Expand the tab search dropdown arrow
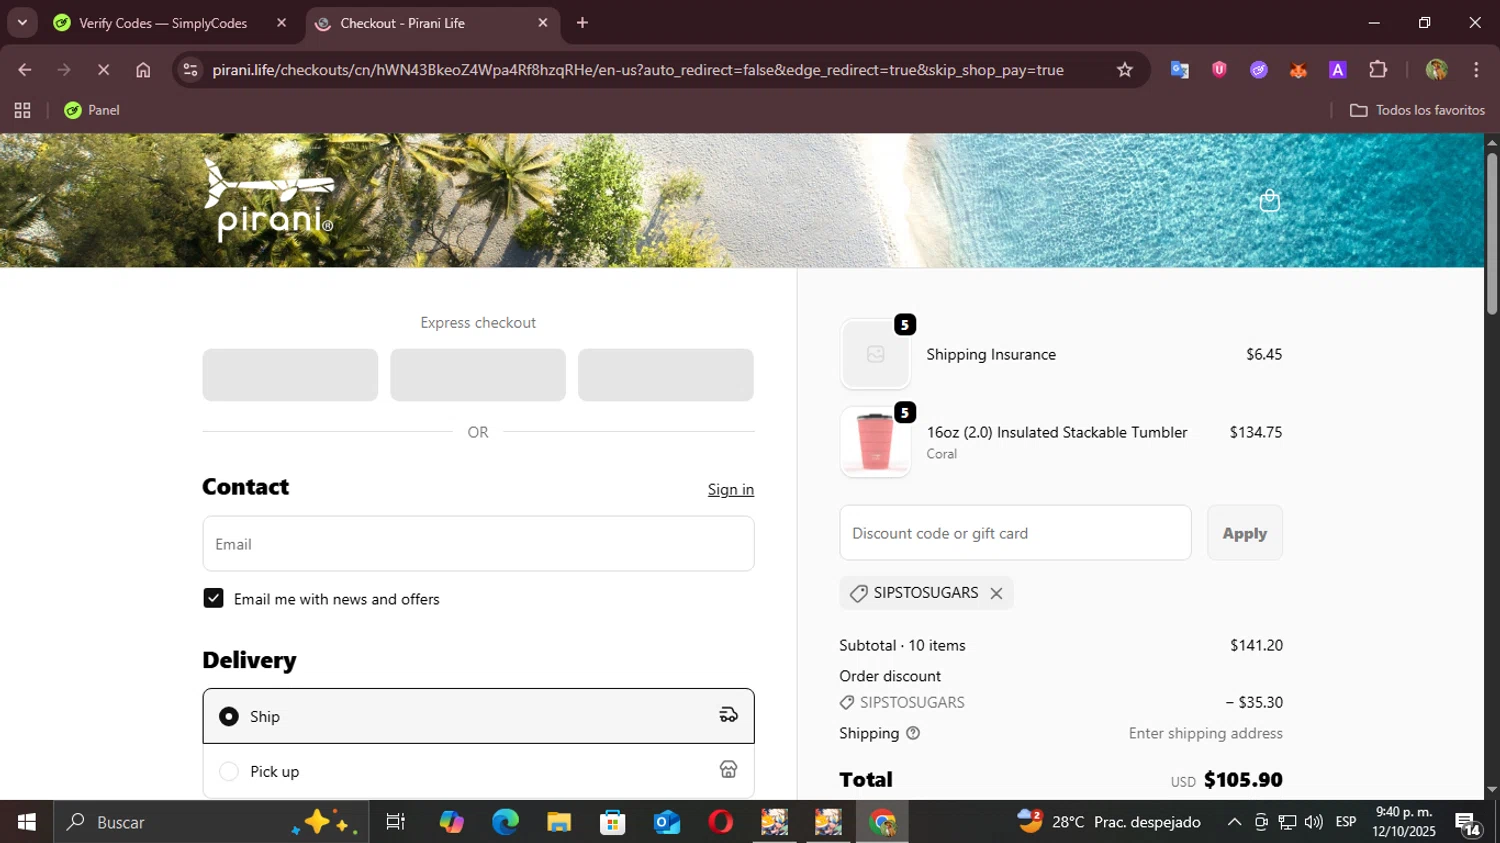The height and width of the screenshot is (843, 1500). tap(22, 22)
